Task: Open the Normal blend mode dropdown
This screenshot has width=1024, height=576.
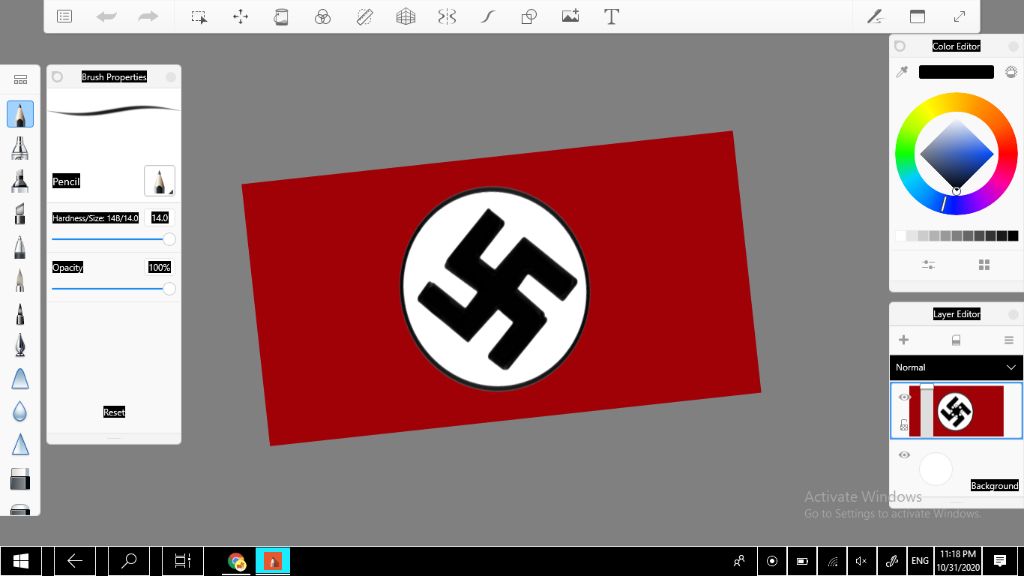Action: [x=956, y=368]
